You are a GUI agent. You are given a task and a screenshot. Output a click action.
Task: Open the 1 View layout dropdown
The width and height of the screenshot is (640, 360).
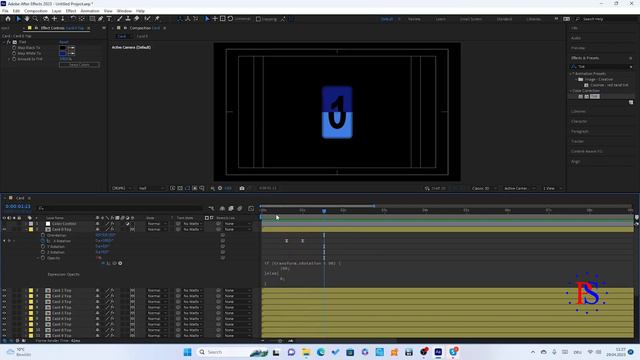coord(552,188)
